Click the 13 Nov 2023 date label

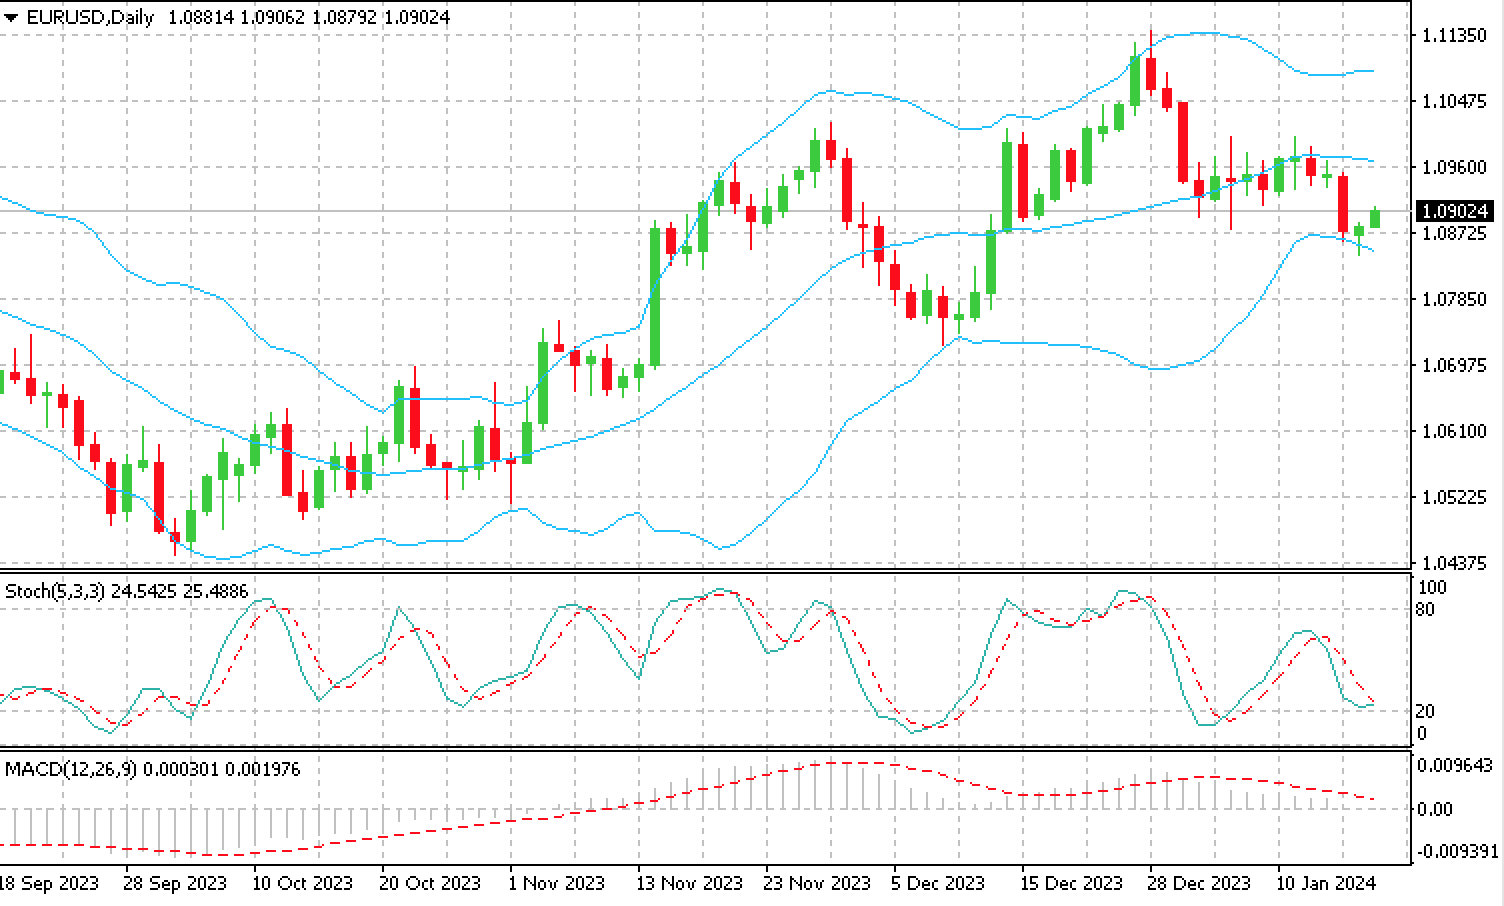tap(689, 883)
